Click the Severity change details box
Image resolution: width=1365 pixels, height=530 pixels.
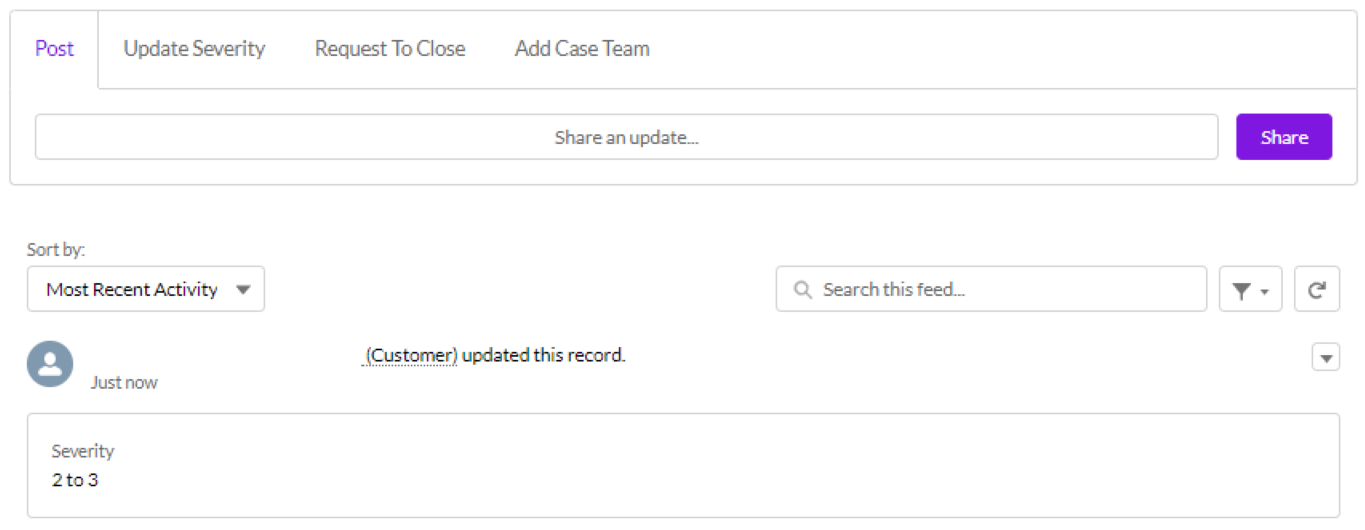point(683,465)
